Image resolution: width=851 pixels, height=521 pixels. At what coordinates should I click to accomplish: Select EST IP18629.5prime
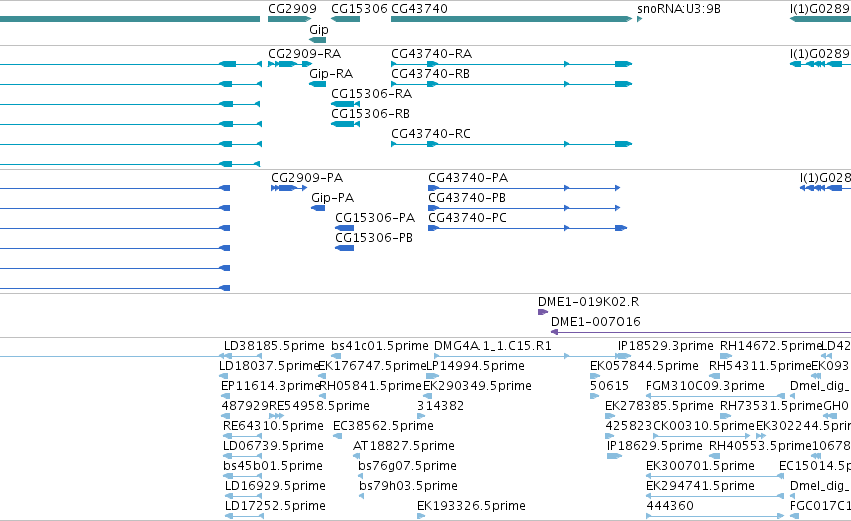click(x=655, y=446)
